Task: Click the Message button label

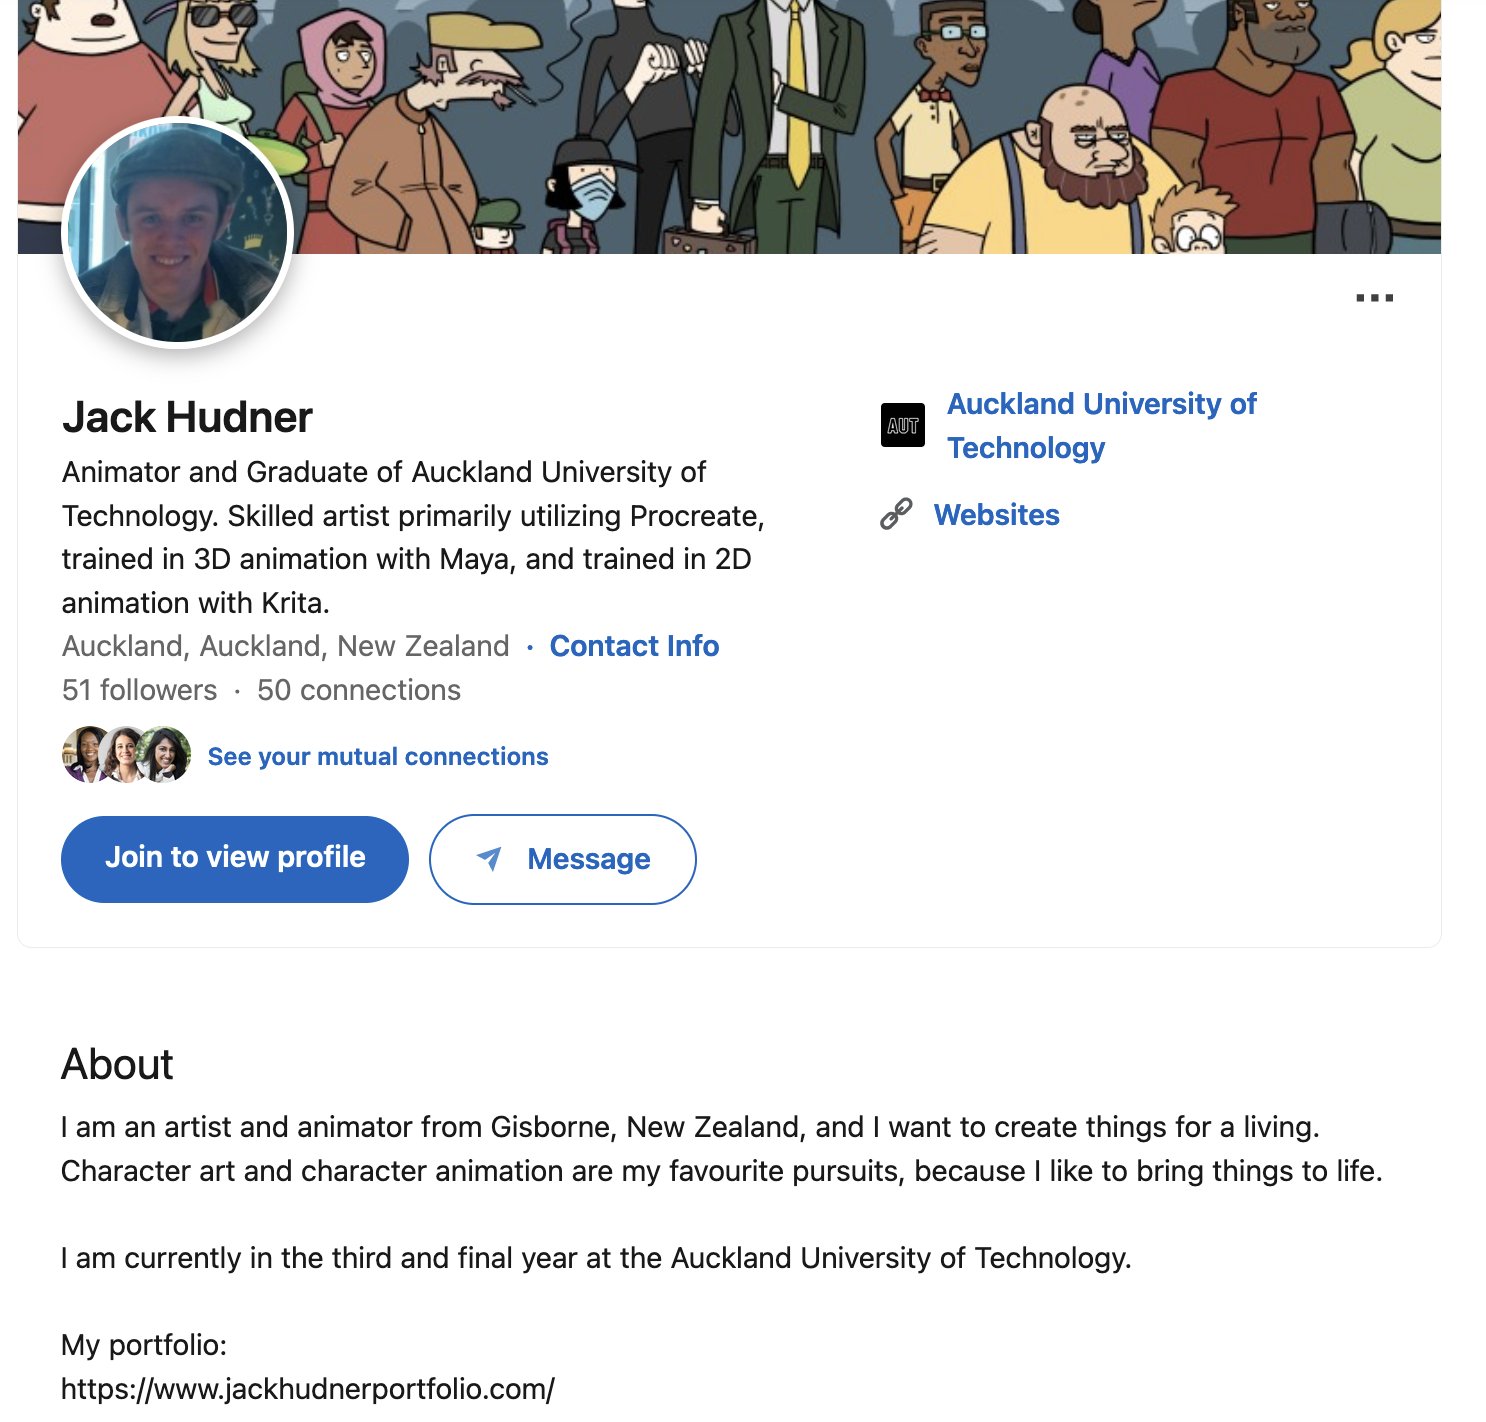Action: 588,859
